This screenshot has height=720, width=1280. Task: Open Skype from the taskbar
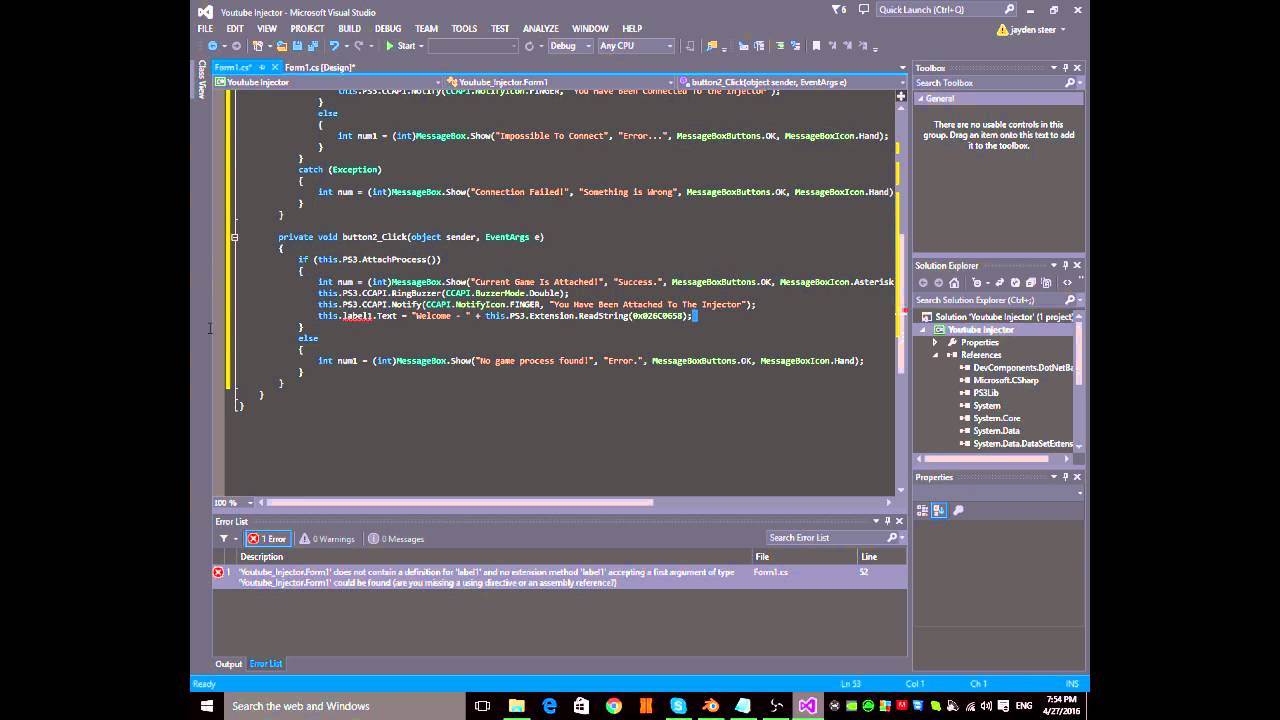678,706
